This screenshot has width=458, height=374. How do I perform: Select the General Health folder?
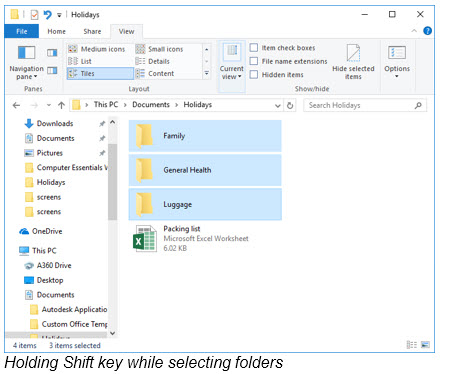point(205,170)
